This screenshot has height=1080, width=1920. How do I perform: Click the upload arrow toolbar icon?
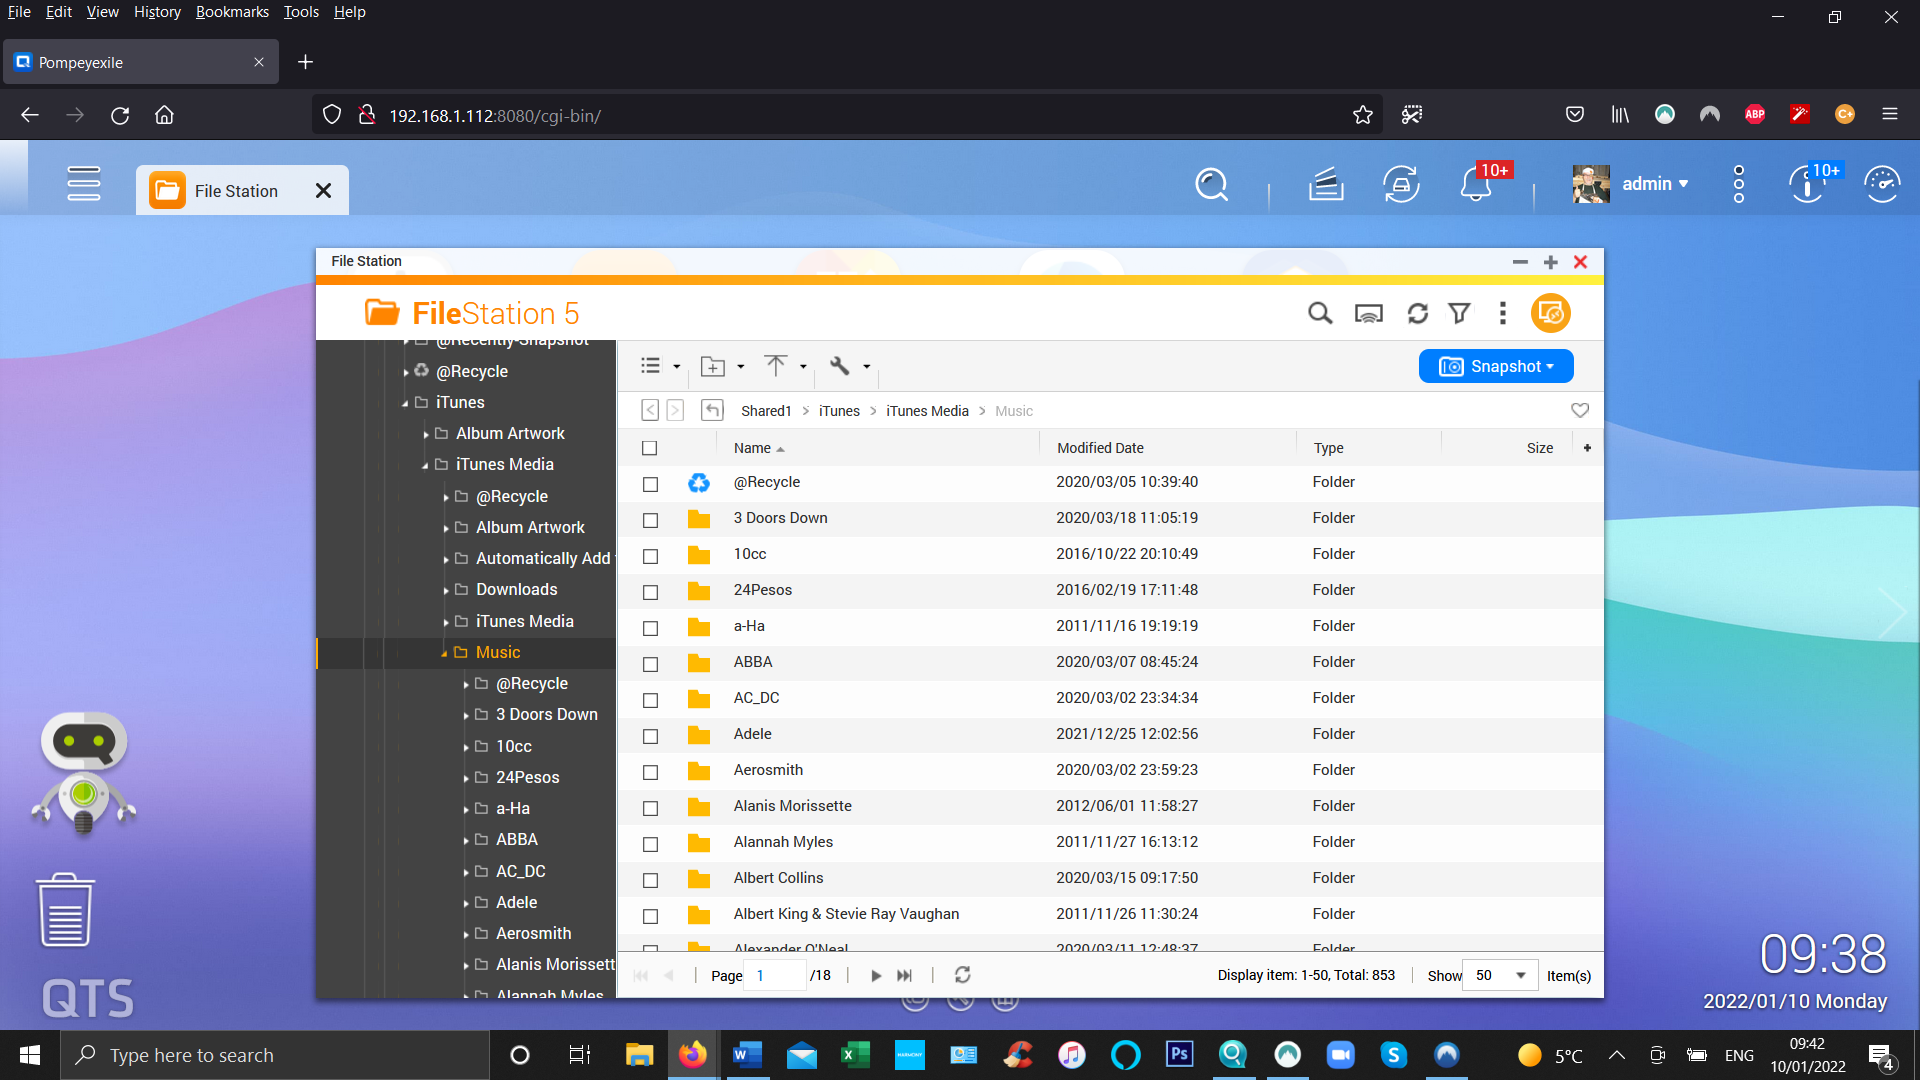(776, 366)
